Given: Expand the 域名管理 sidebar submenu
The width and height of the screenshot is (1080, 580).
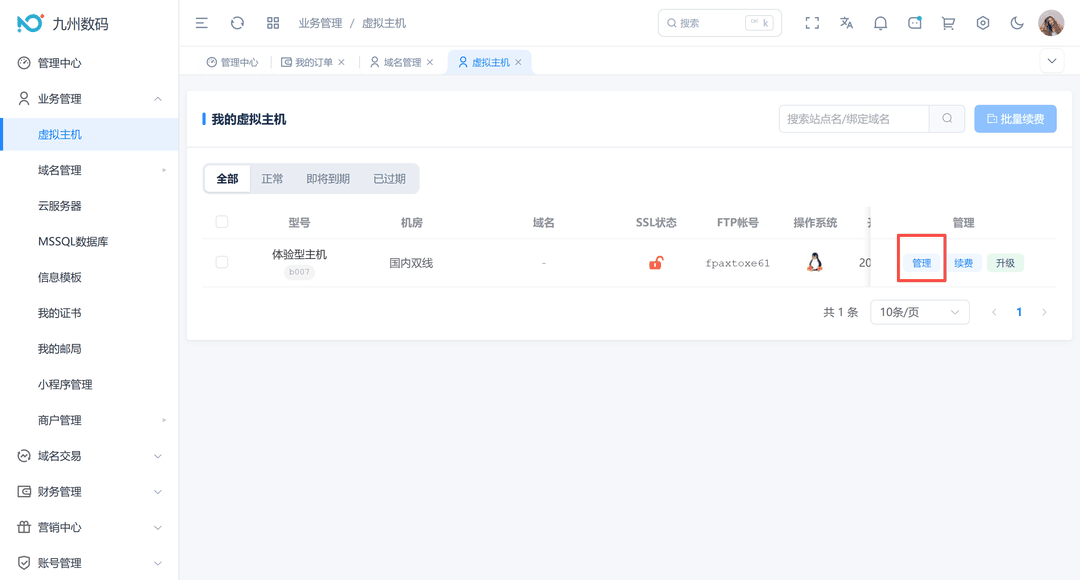Looking at the screenshot, I should point(164,170).
